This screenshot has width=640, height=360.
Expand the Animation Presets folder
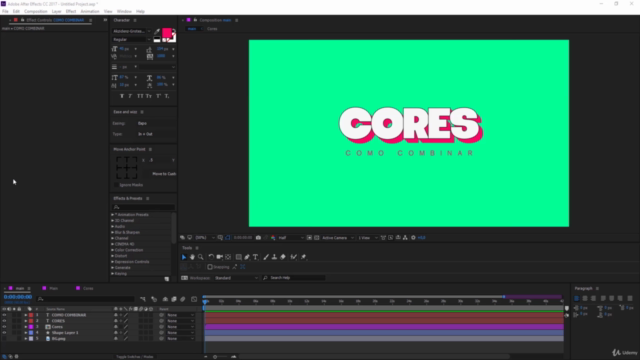coord(113,215)
